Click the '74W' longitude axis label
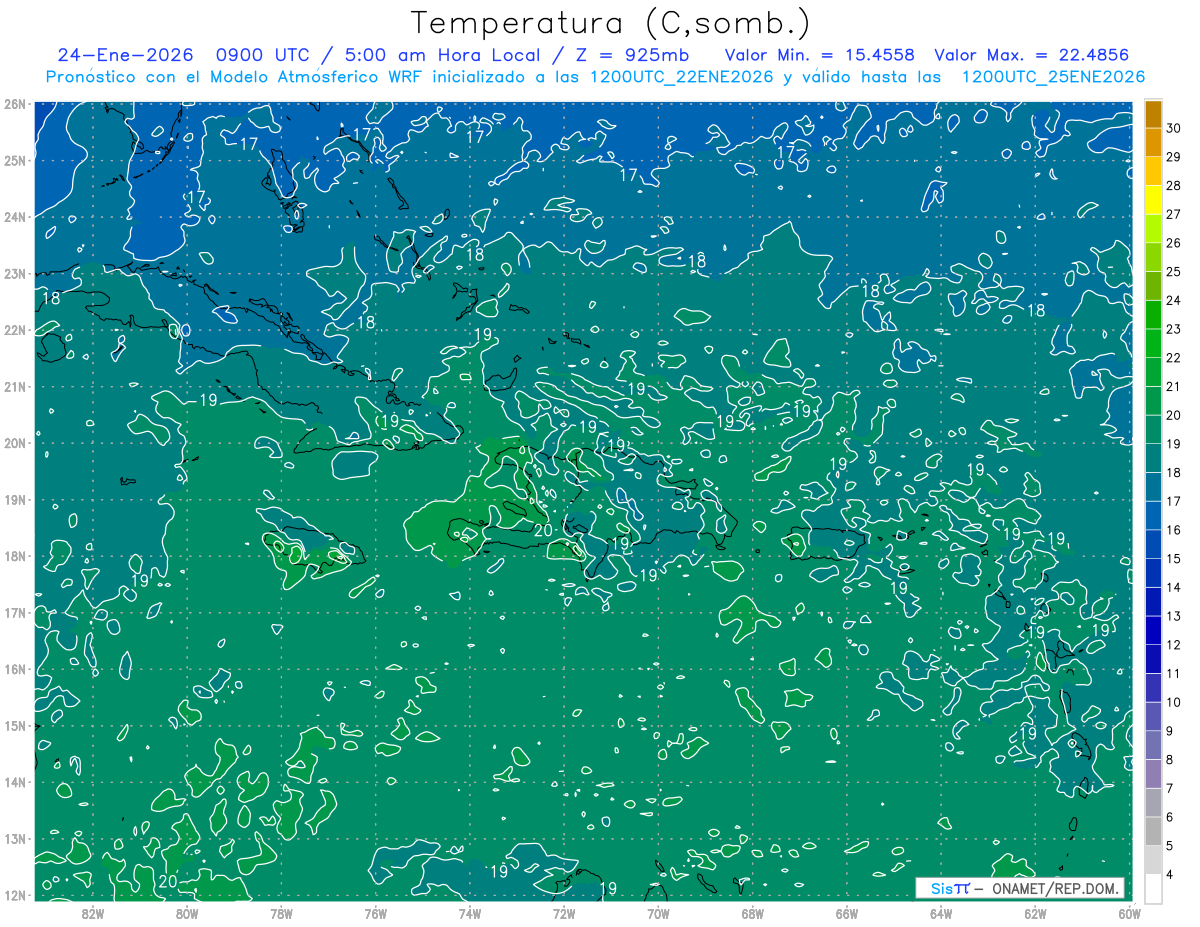 (470, 913)
